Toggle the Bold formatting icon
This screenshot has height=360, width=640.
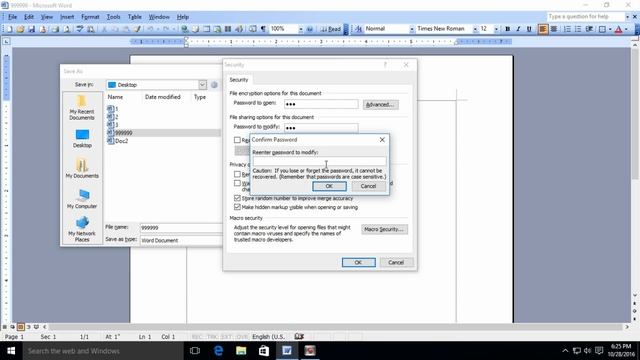tap(507, 29)
